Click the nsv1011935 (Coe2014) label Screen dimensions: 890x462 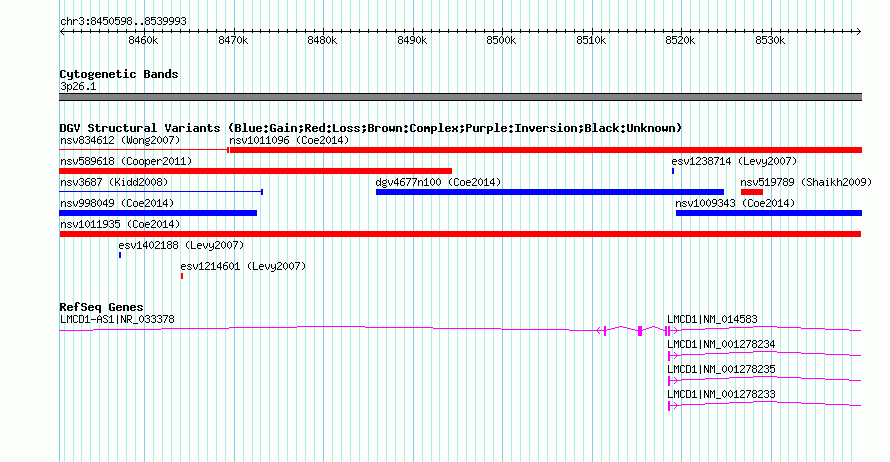point(120,224)
